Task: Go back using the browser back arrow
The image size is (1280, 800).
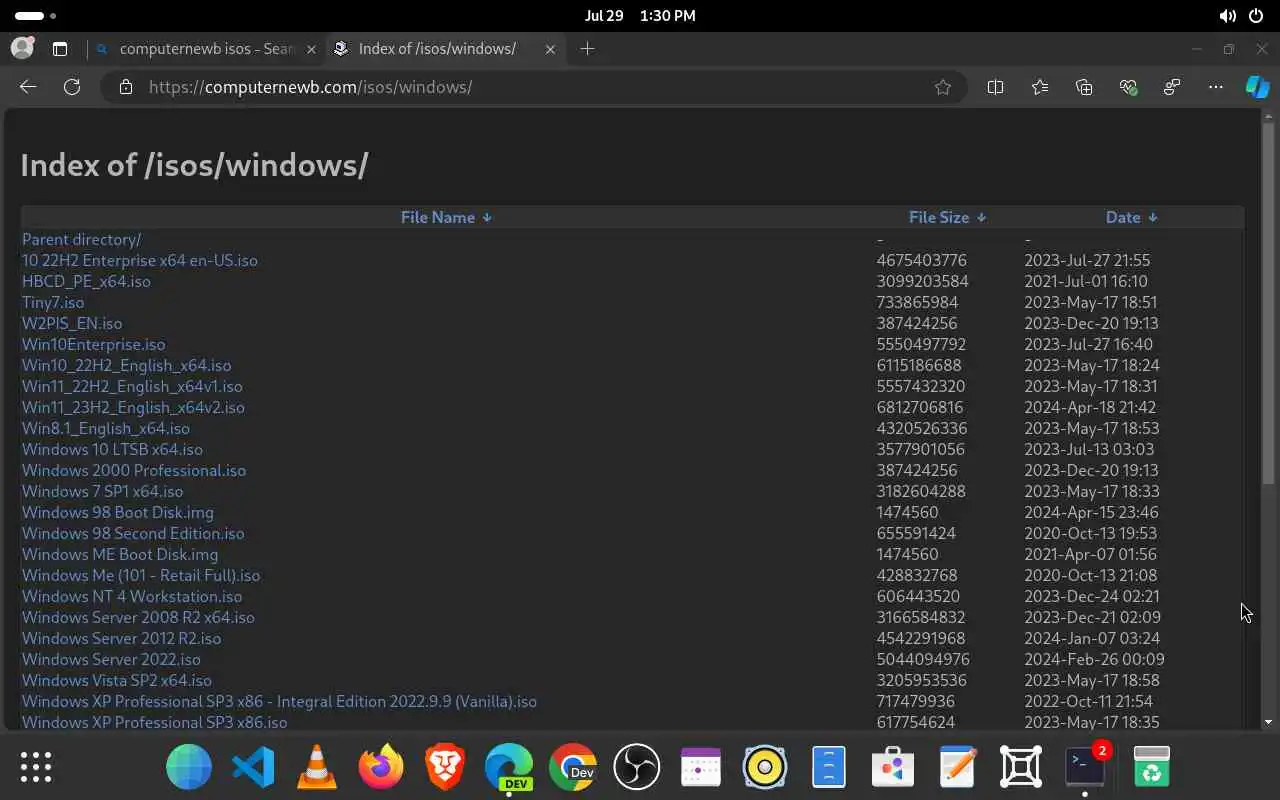Action: click(28, 87)
